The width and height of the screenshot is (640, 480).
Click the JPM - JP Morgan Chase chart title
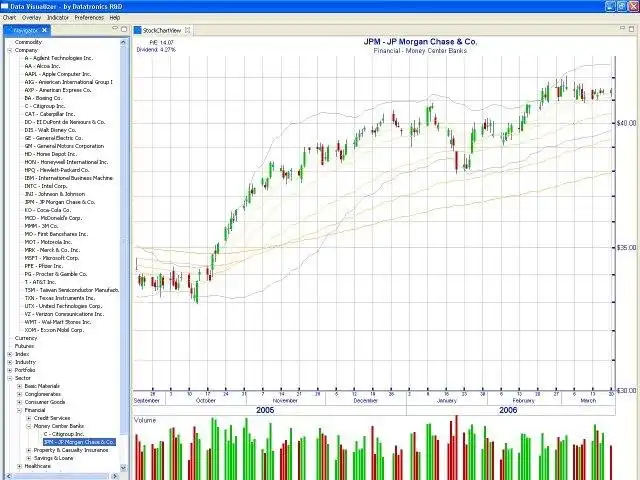click(x=420, y=42)
